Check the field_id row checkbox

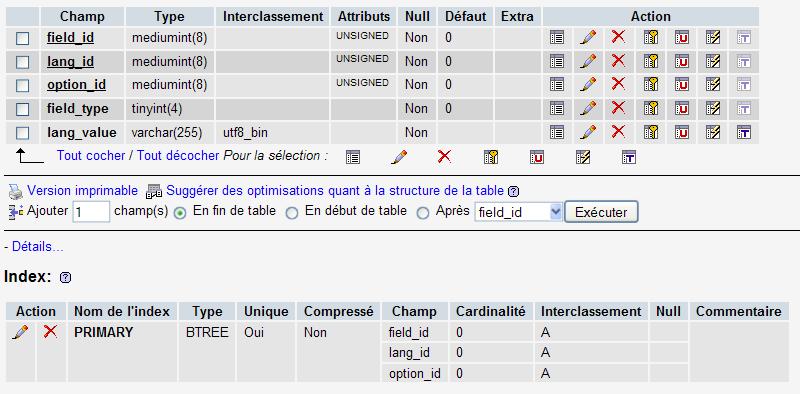click(22, 38)
